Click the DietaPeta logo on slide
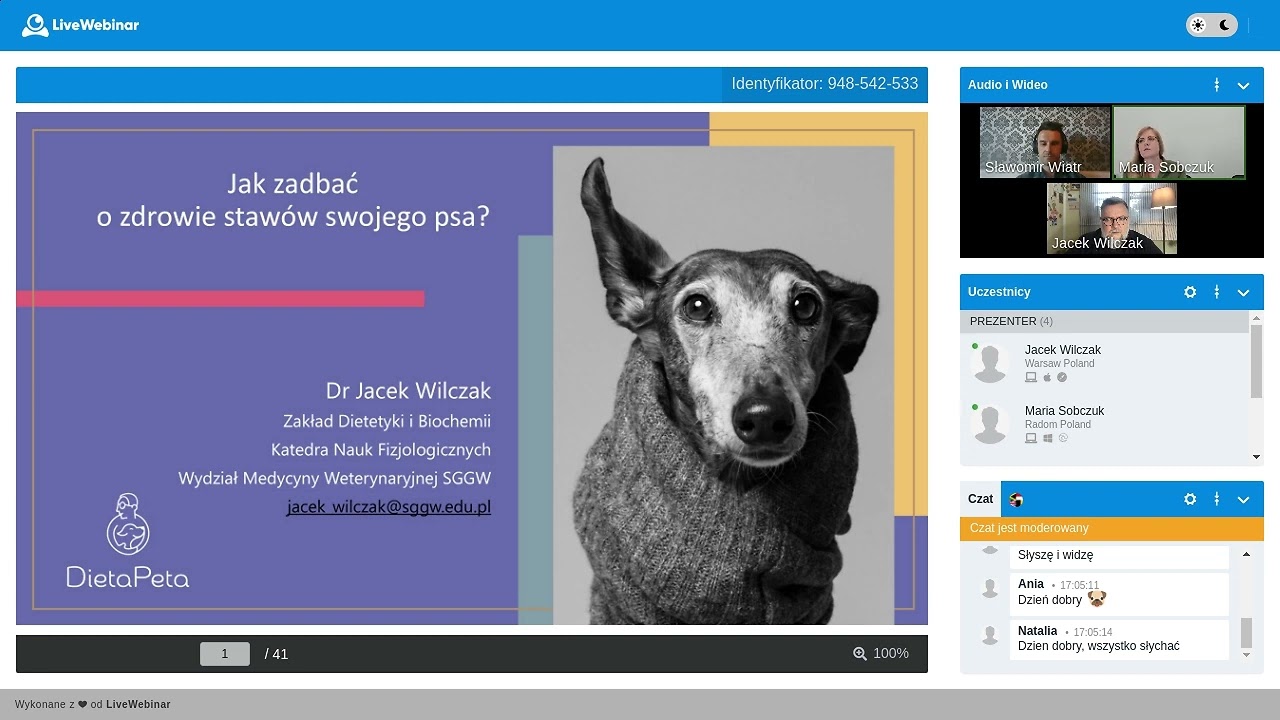The height and width of the screenshot is (720, 1280). pos(128,540)
